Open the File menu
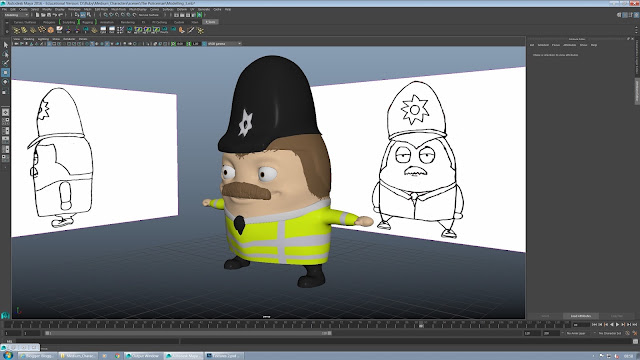 coord(4,9)
